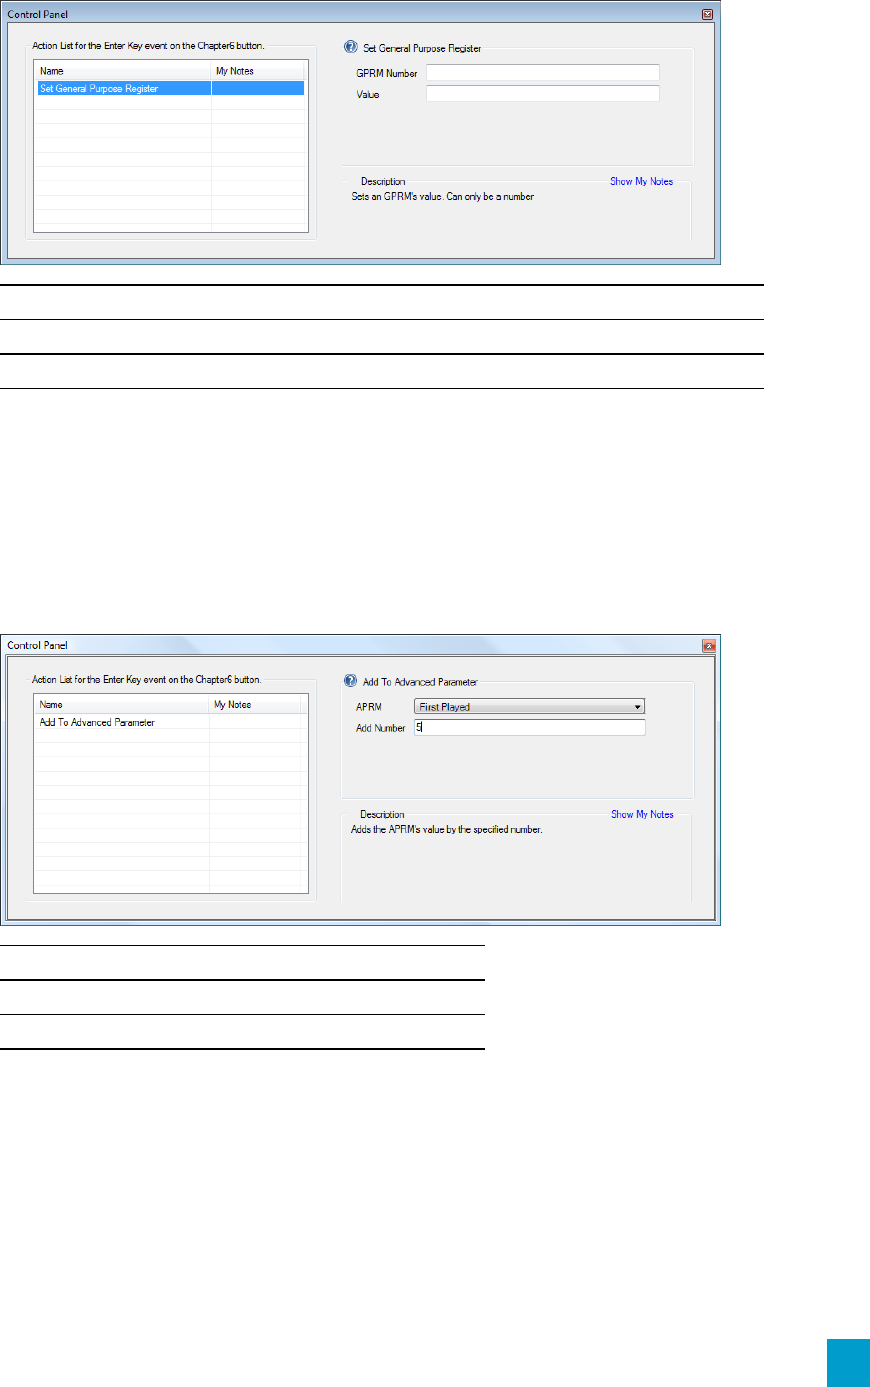Viewport: 870px width, 1387px height.
Task: Click help icon beside Set General Purpose Register
Action: coord(350,47)
